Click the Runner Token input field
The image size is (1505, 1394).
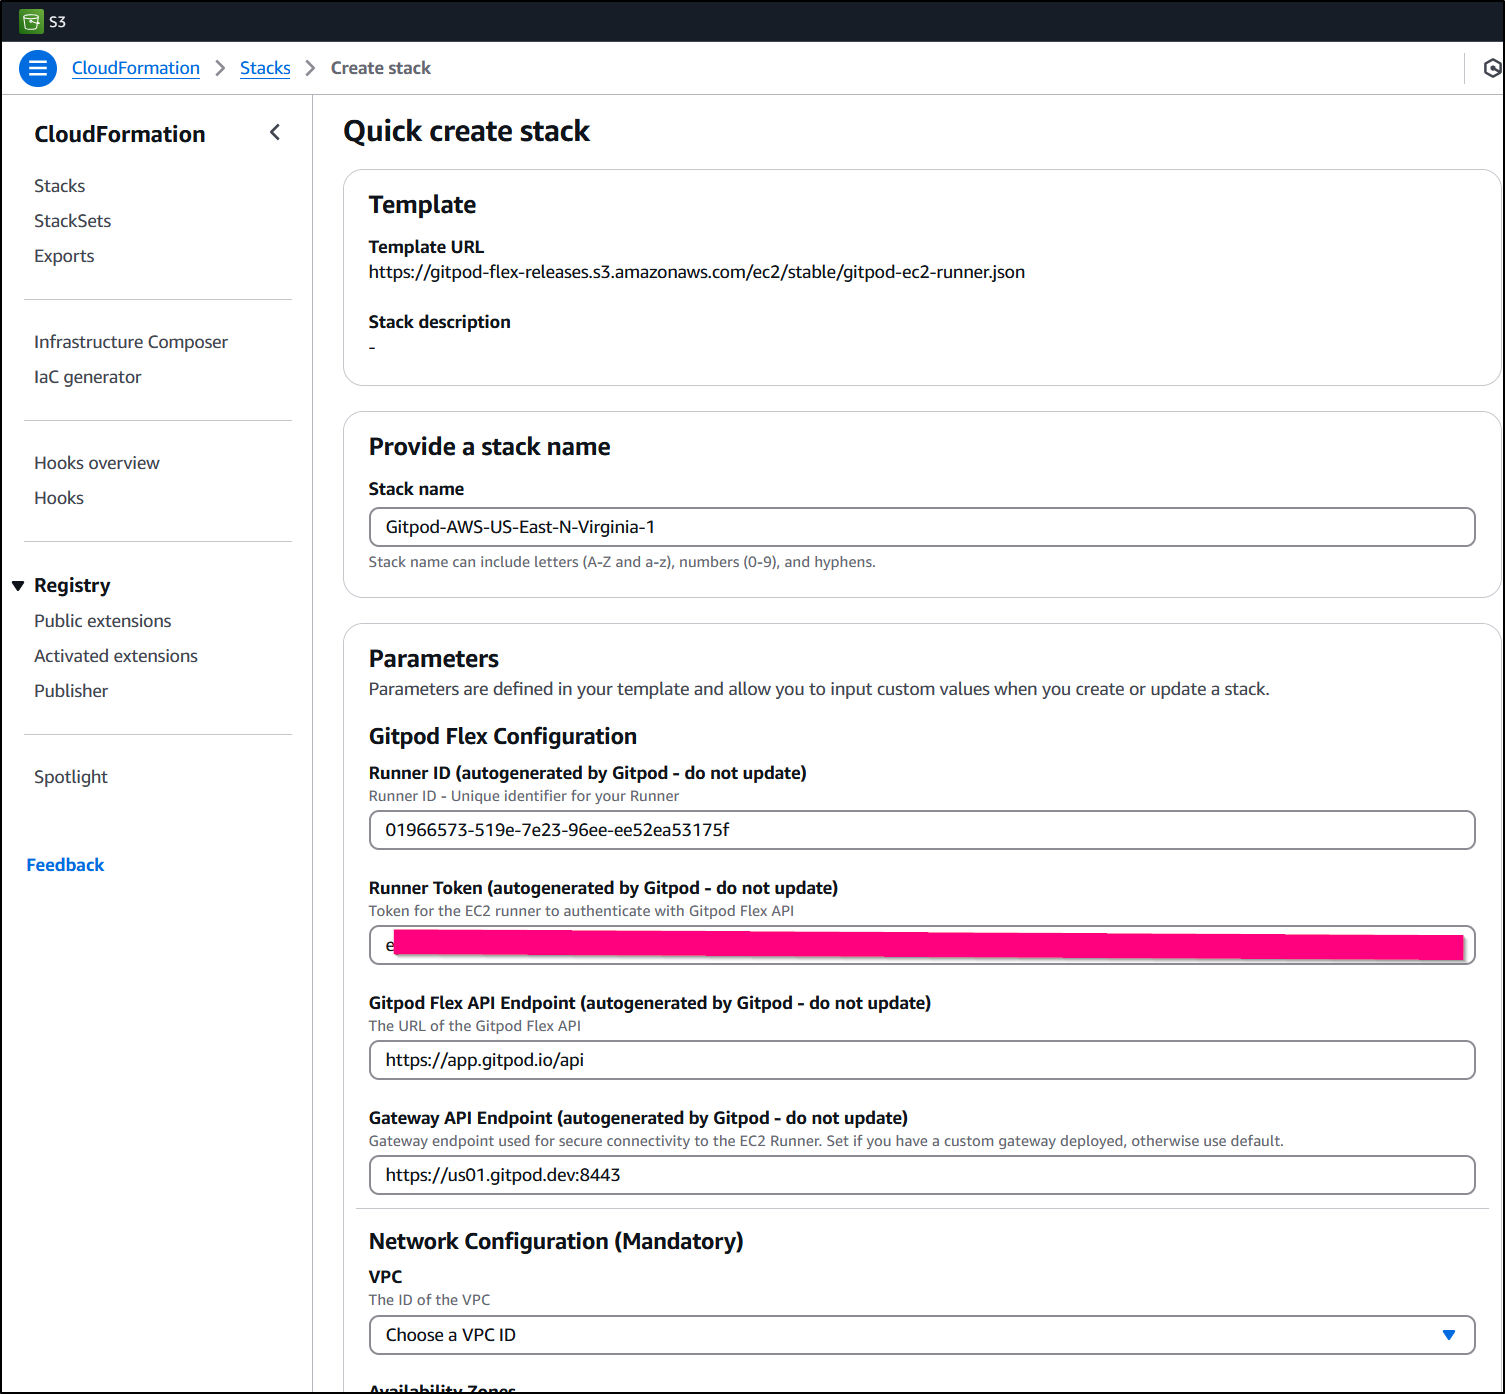922,945
